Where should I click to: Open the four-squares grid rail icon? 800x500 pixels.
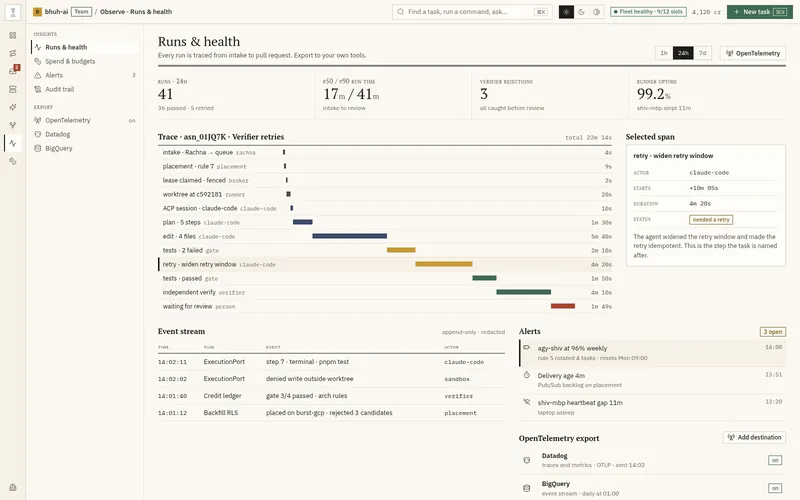[13, 35]
